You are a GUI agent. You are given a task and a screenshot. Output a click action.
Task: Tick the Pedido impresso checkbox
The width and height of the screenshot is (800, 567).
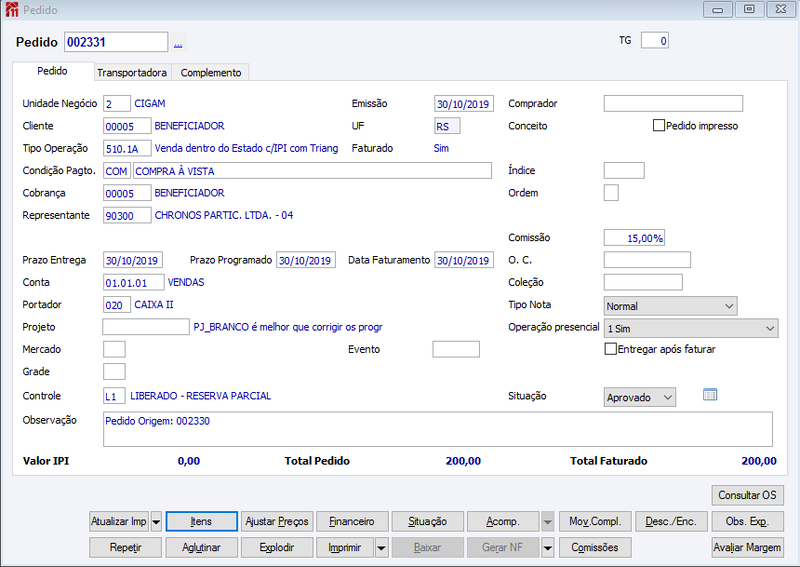659,126
